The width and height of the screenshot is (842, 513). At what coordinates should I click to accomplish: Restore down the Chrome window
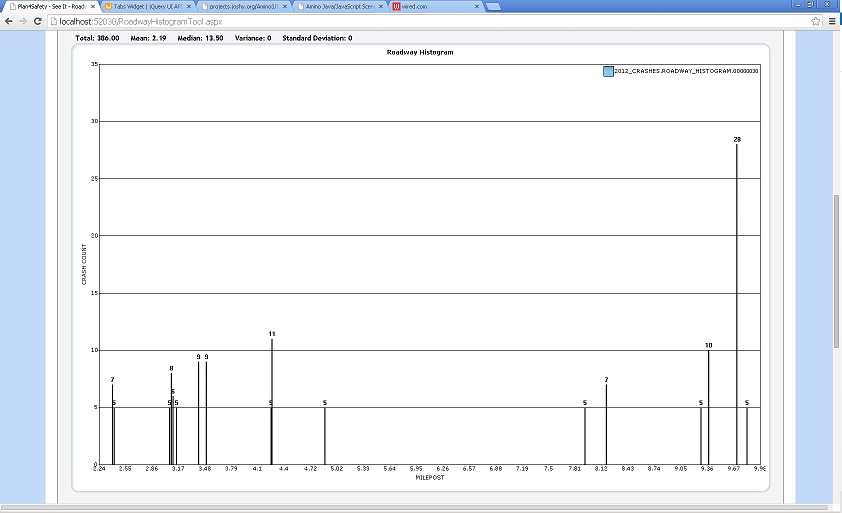(811, 4)
